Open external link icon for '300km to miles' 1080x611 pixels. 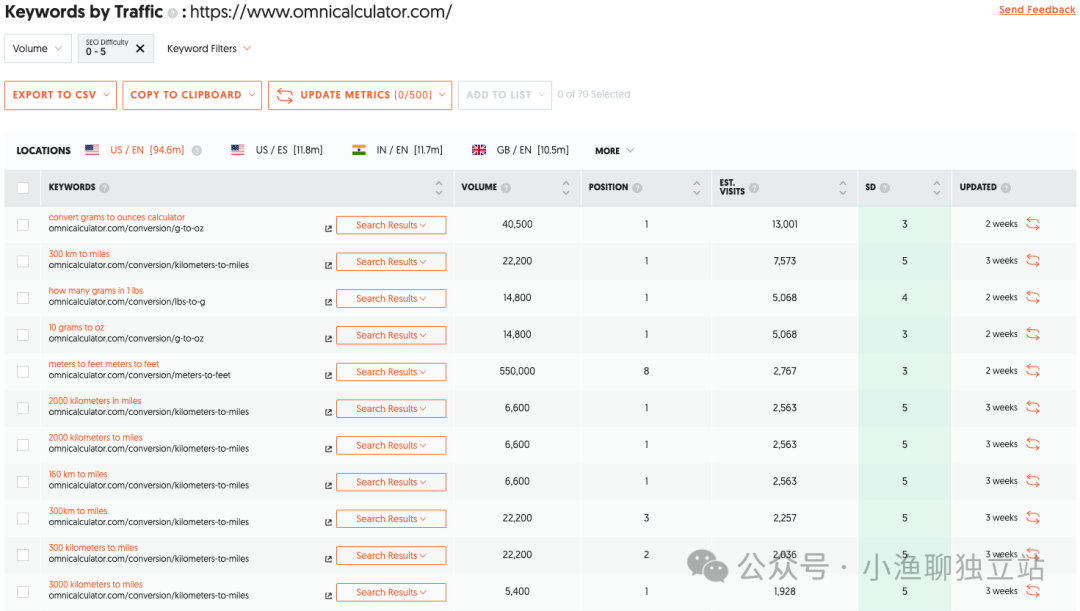click(x=329, y=522)
